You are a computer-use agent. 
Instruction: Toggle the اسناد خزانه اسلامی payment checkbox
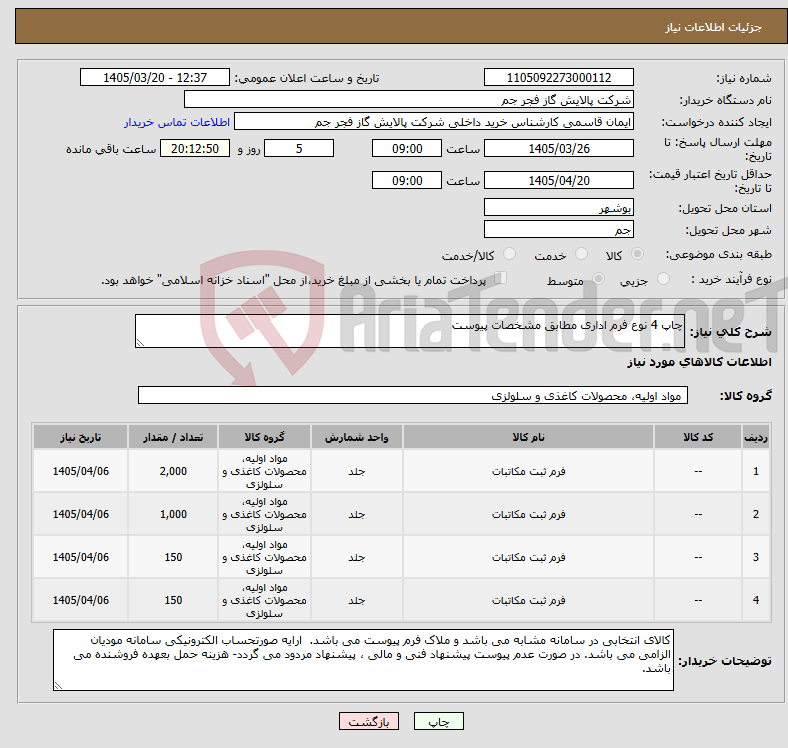501,277
